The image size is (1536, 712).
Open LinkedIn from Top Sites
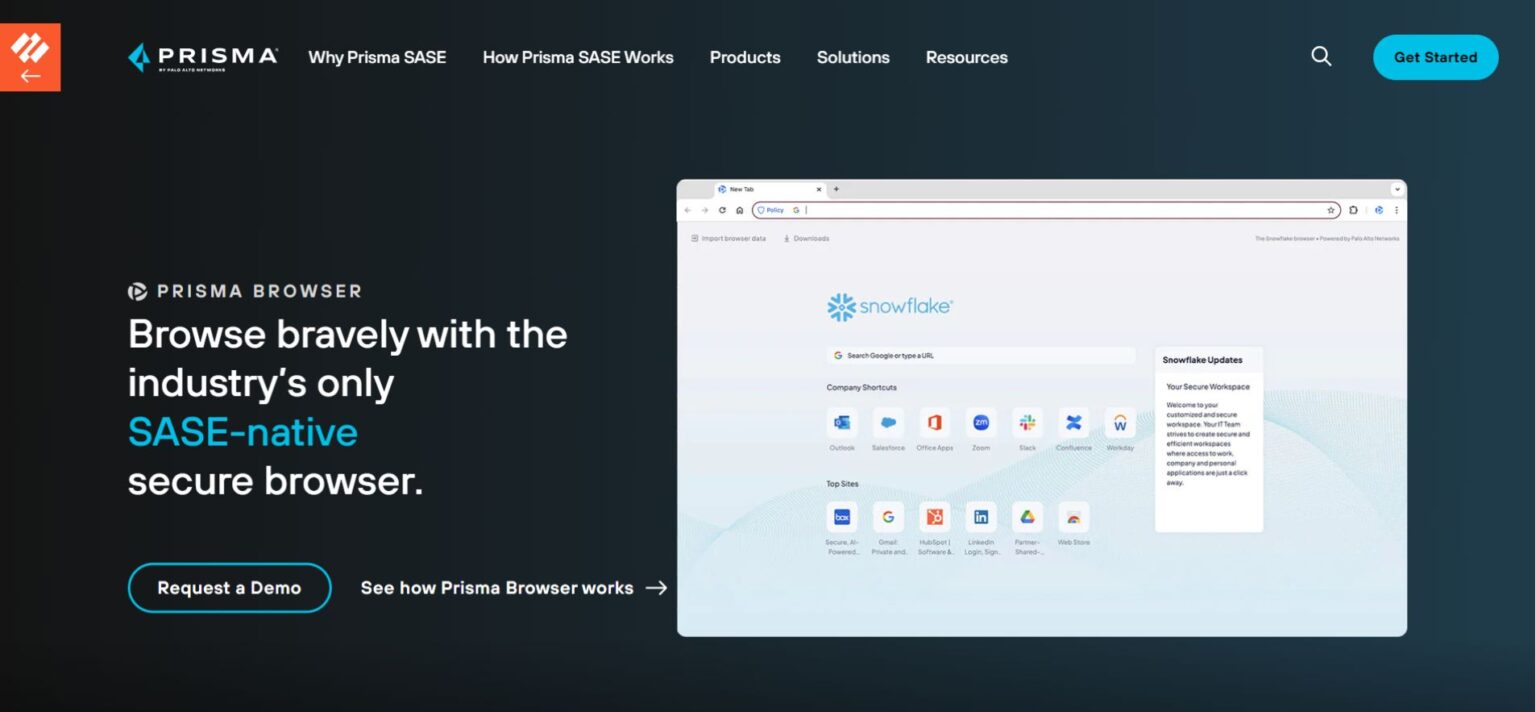[x=981, y=517]
